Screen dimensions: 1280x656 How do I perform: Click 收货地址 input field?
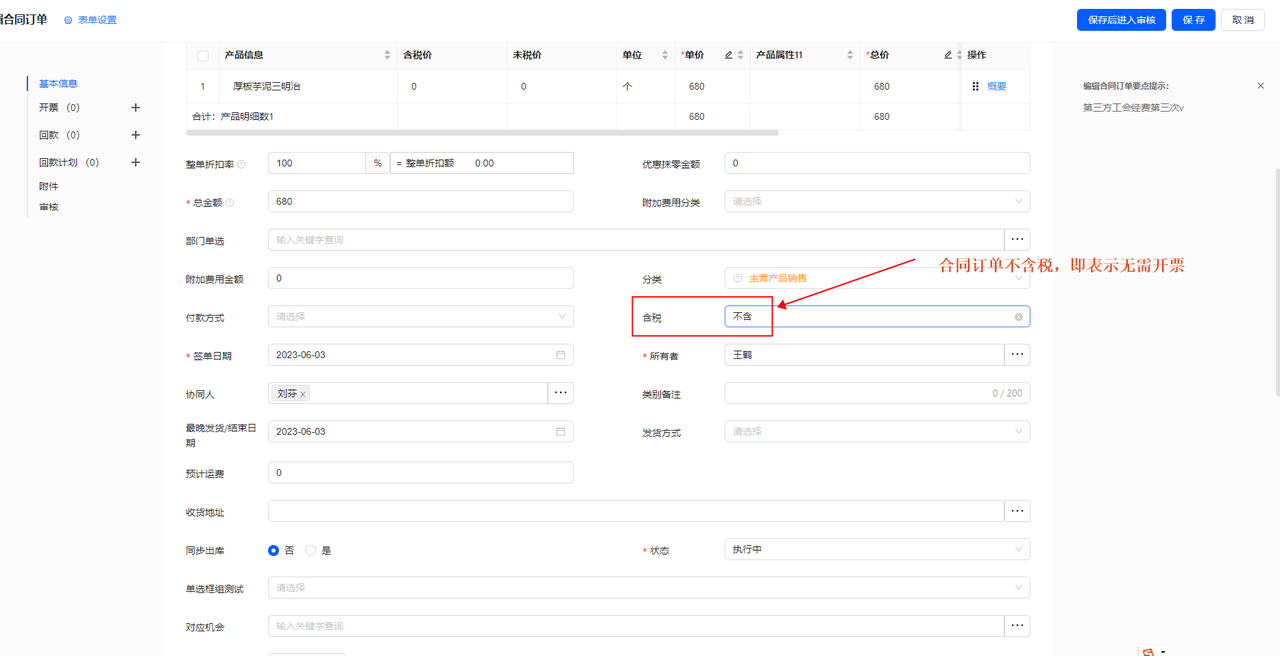click(636, 511)
